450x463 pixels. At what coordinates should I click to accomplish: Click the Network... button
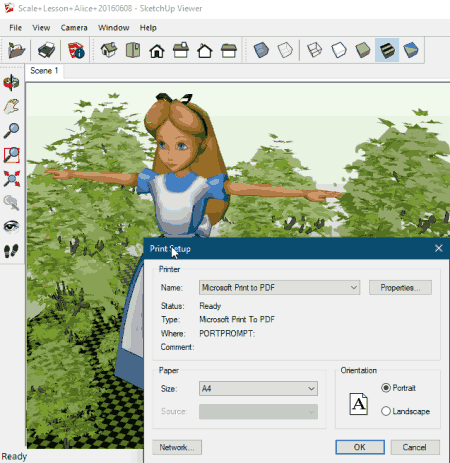[x=177, y=447]
